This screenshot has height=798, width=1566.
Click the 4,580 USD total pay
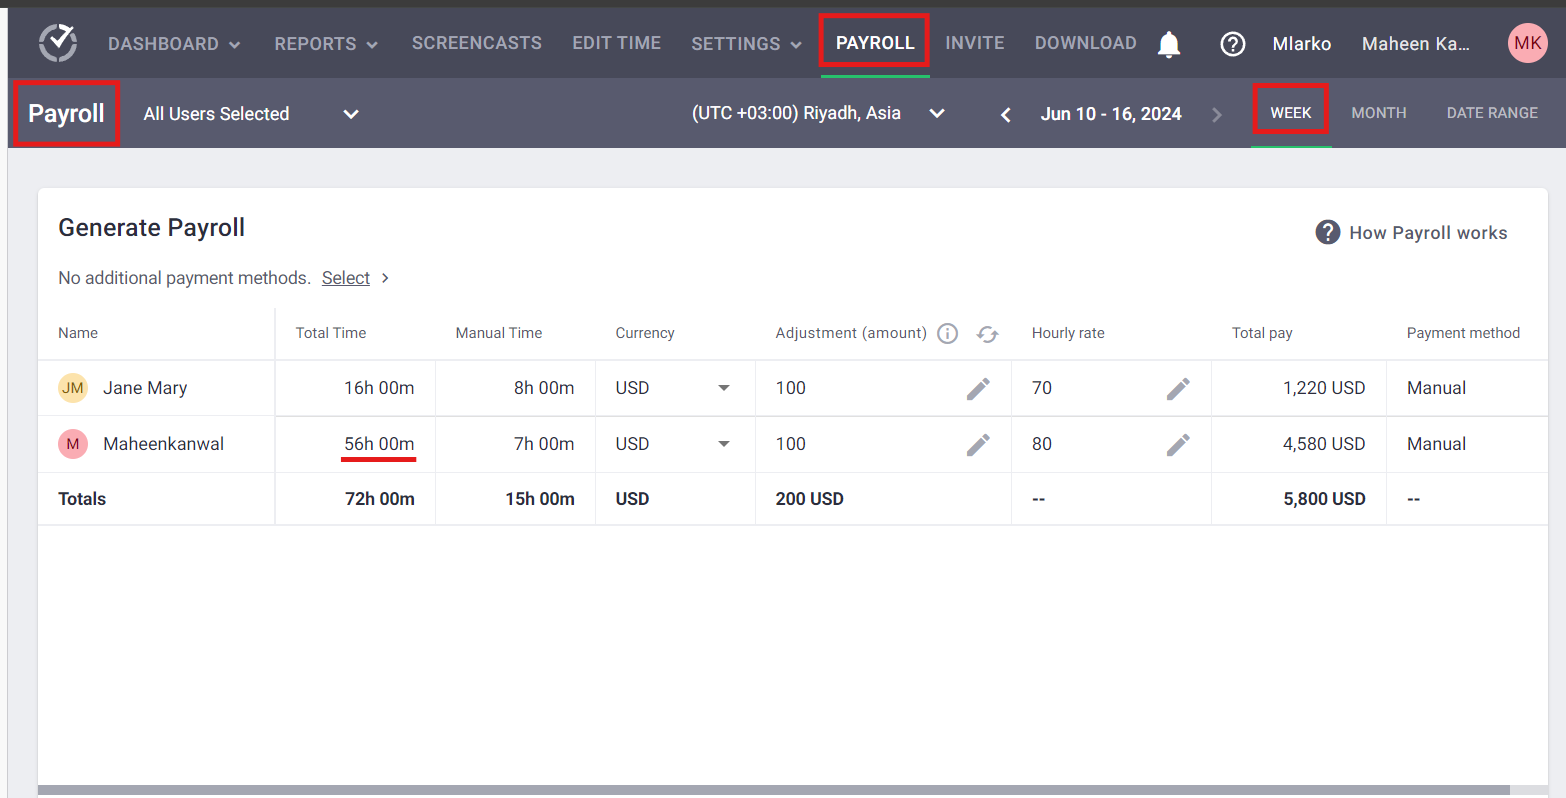click(1324, 444)
